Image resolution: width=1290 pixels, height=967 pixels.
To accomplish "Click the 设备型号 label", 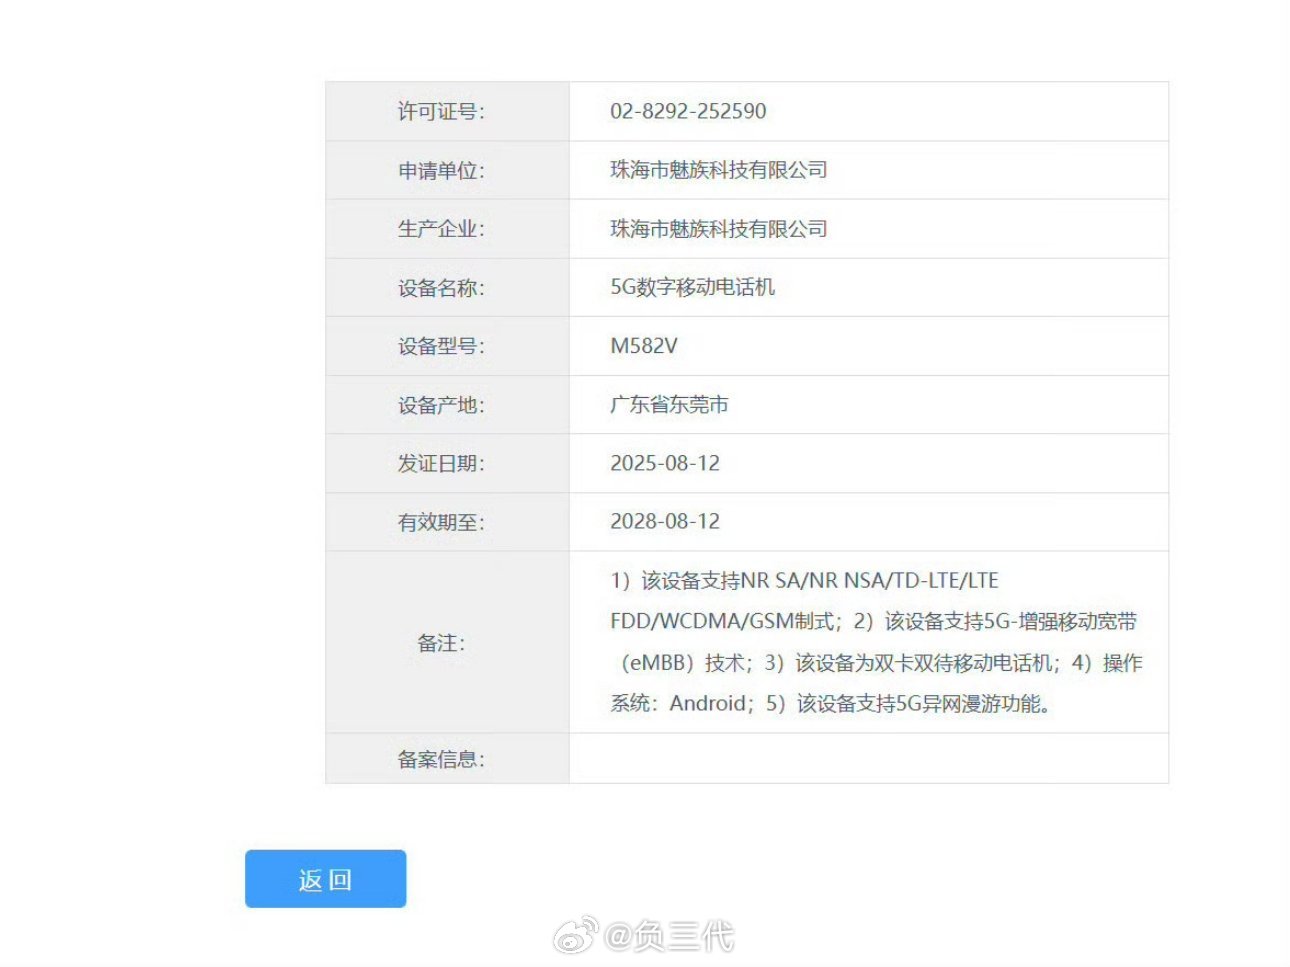I will pos(441,346).
